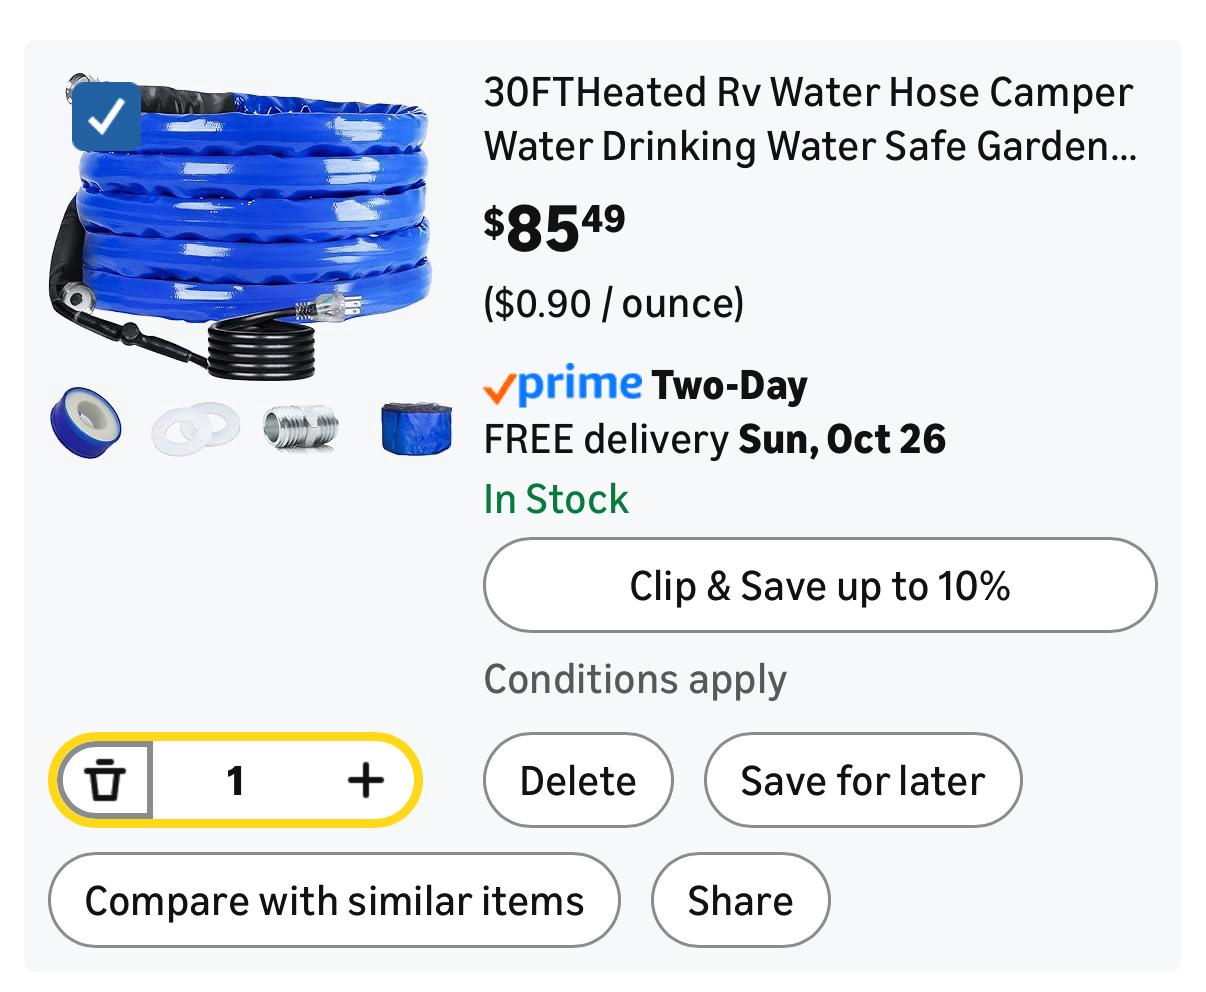Click the $85.49 price
Image resolution: width=1206 pixels, height=992 pixels.
[555, 227]
